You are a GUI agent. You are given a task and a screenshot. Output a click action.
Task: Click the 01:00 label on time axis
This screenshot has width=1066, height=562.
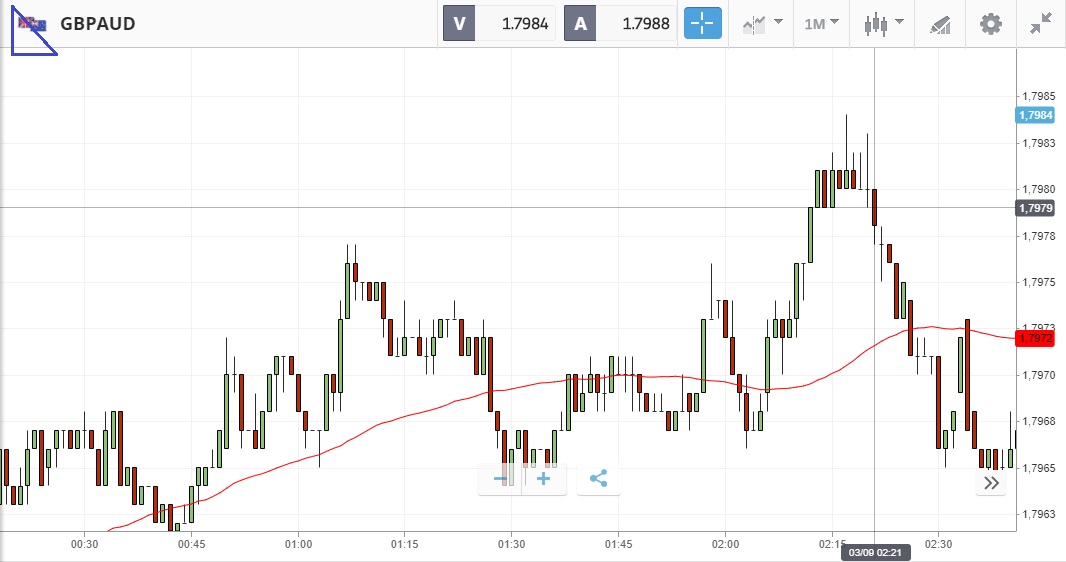pyautogui.click(x=298, y=544)
